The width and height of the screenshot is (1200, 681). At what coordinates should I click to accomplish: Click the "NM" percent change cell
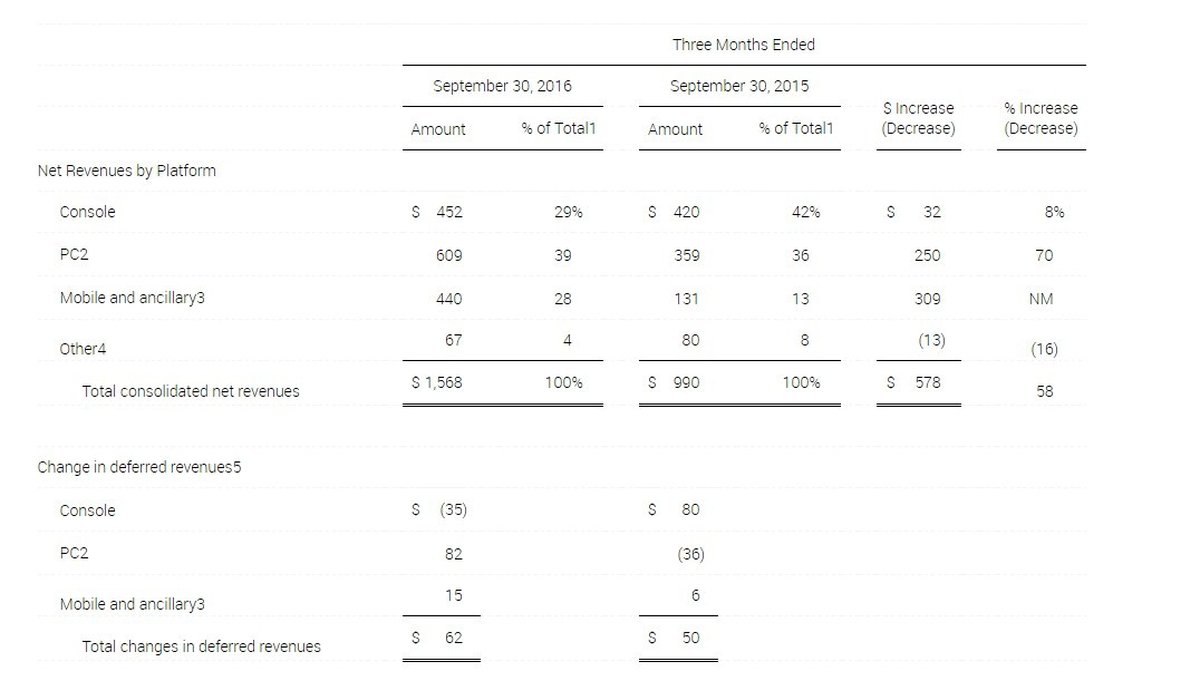1040,298
